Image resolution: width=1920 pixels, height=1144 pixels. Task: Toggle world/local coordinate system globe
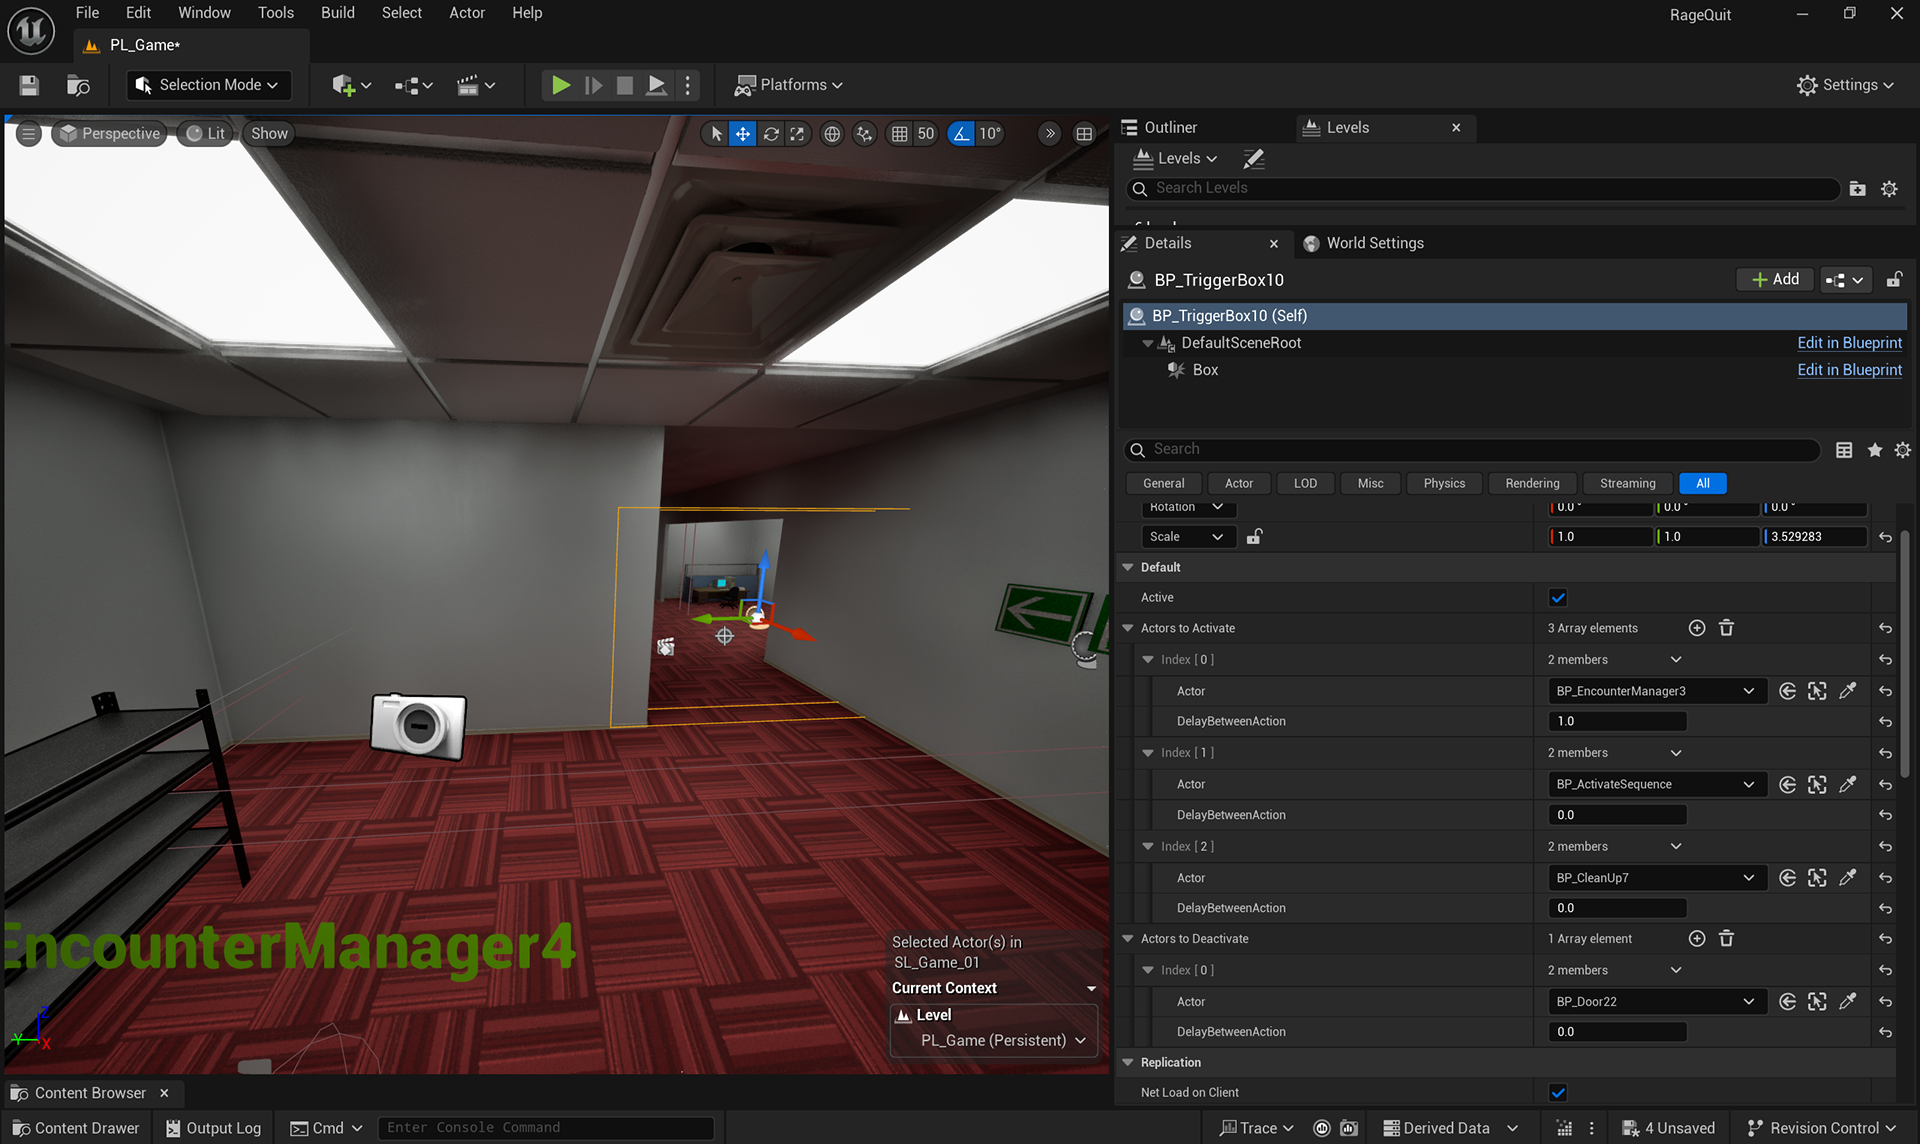pyautogui.click(x=832, y=133)
